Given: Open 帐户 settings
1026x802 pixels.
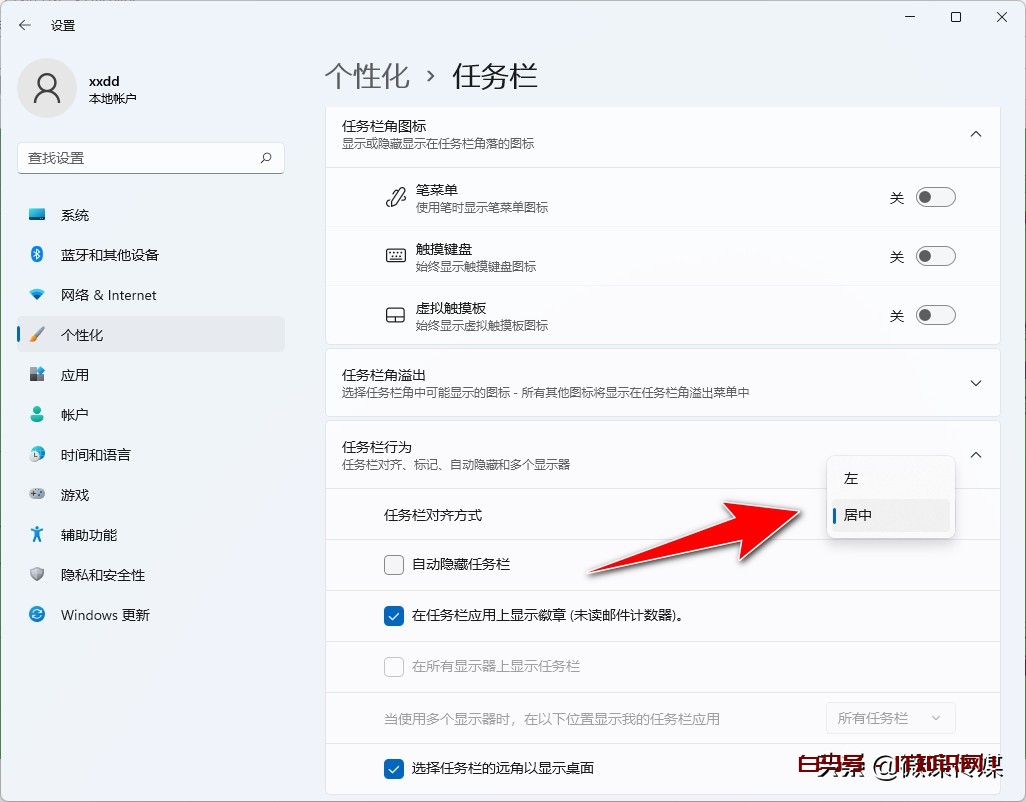Looking at the screenshot, I should coord(75,415).
